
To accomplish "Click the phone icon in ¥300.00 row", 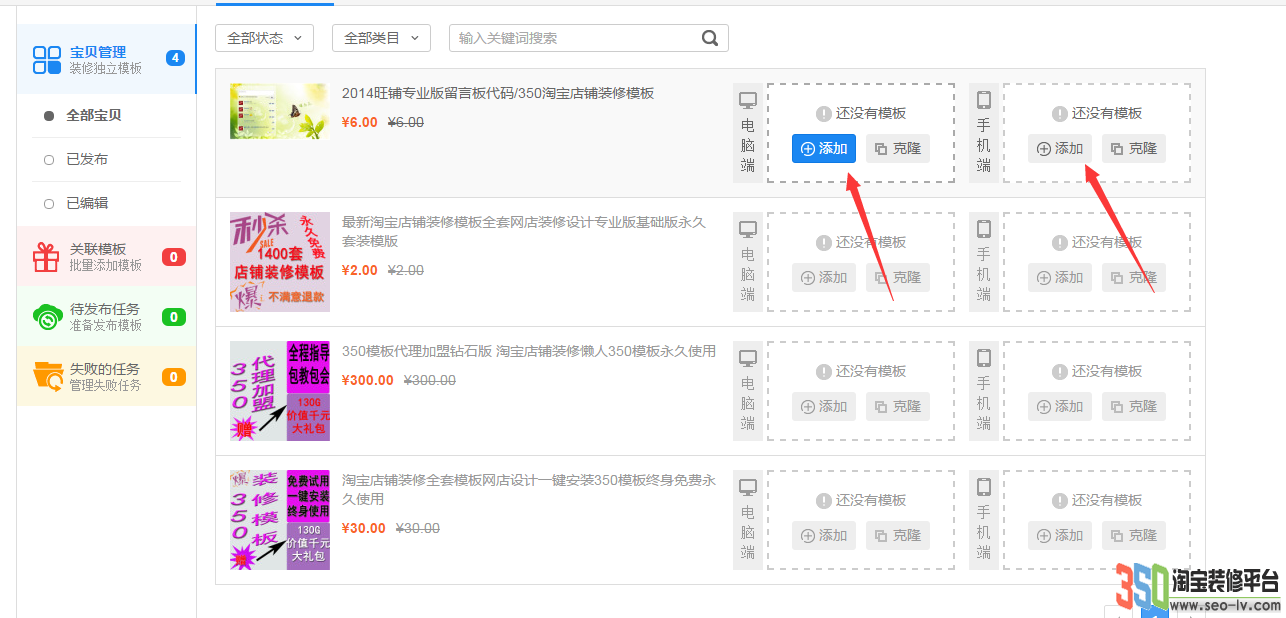I will [984, 358].
